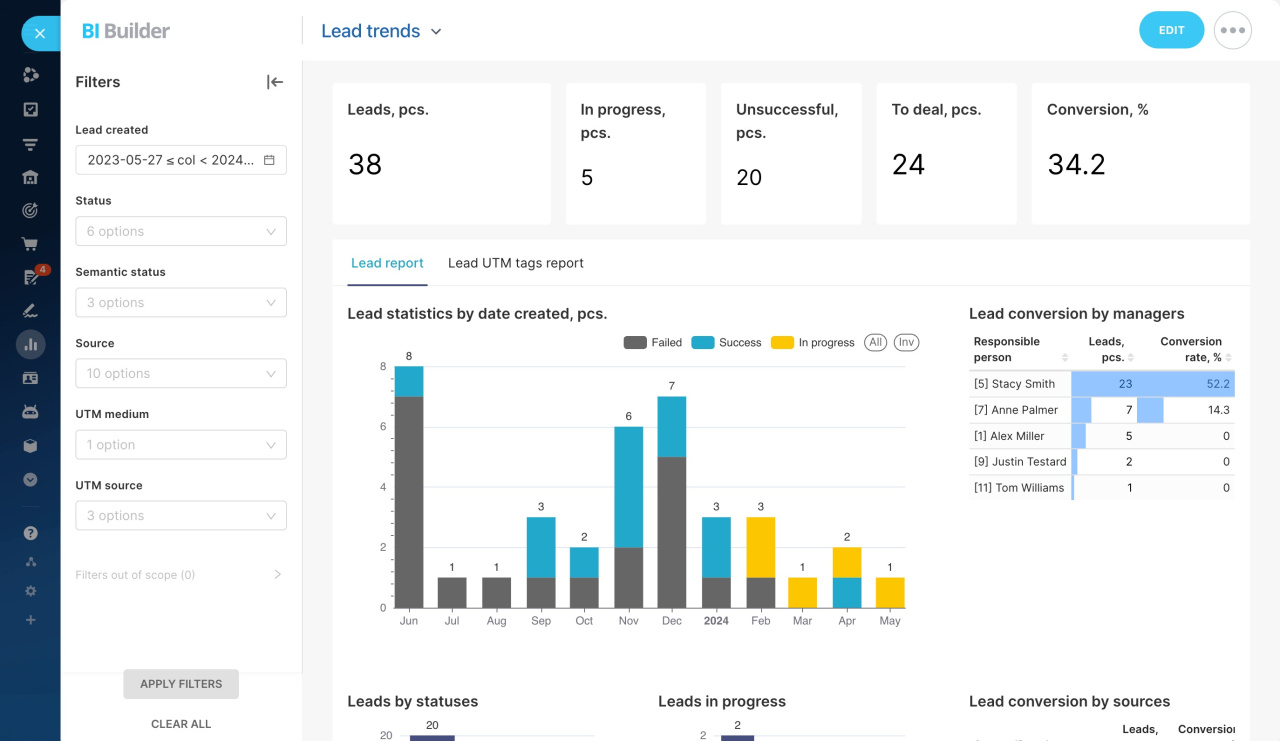Open the Lead trends dashboard dropdown
This screenshot has height=741, width=1280.
click(x=381, y=31)
